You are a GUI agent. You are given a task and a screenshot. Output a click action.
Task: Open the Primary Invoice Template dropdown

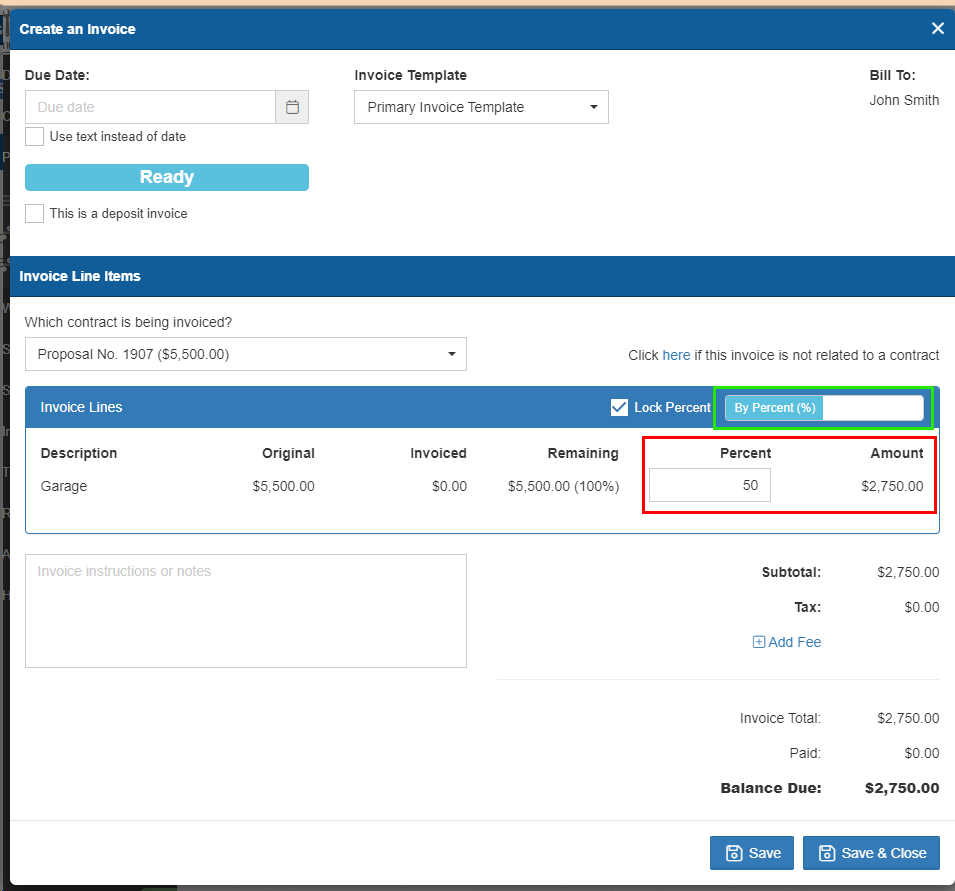[x=480, y=107]
